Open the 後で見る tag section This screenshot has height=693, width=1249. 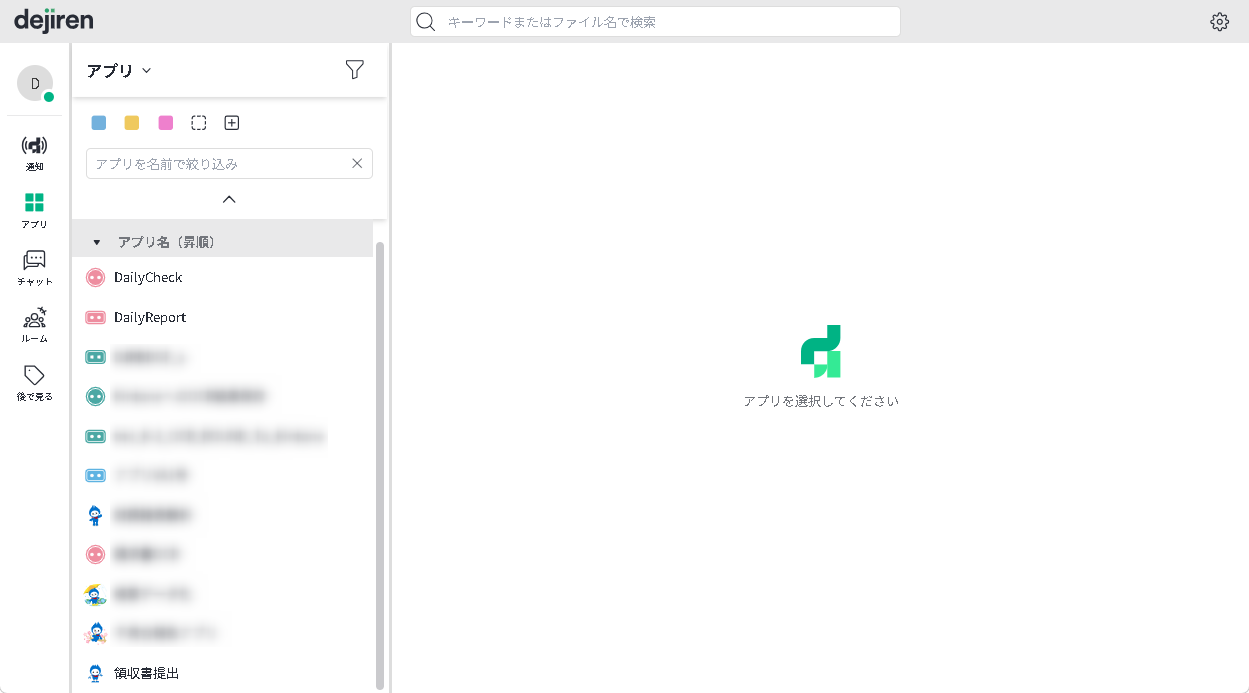[x=34, y=382]
